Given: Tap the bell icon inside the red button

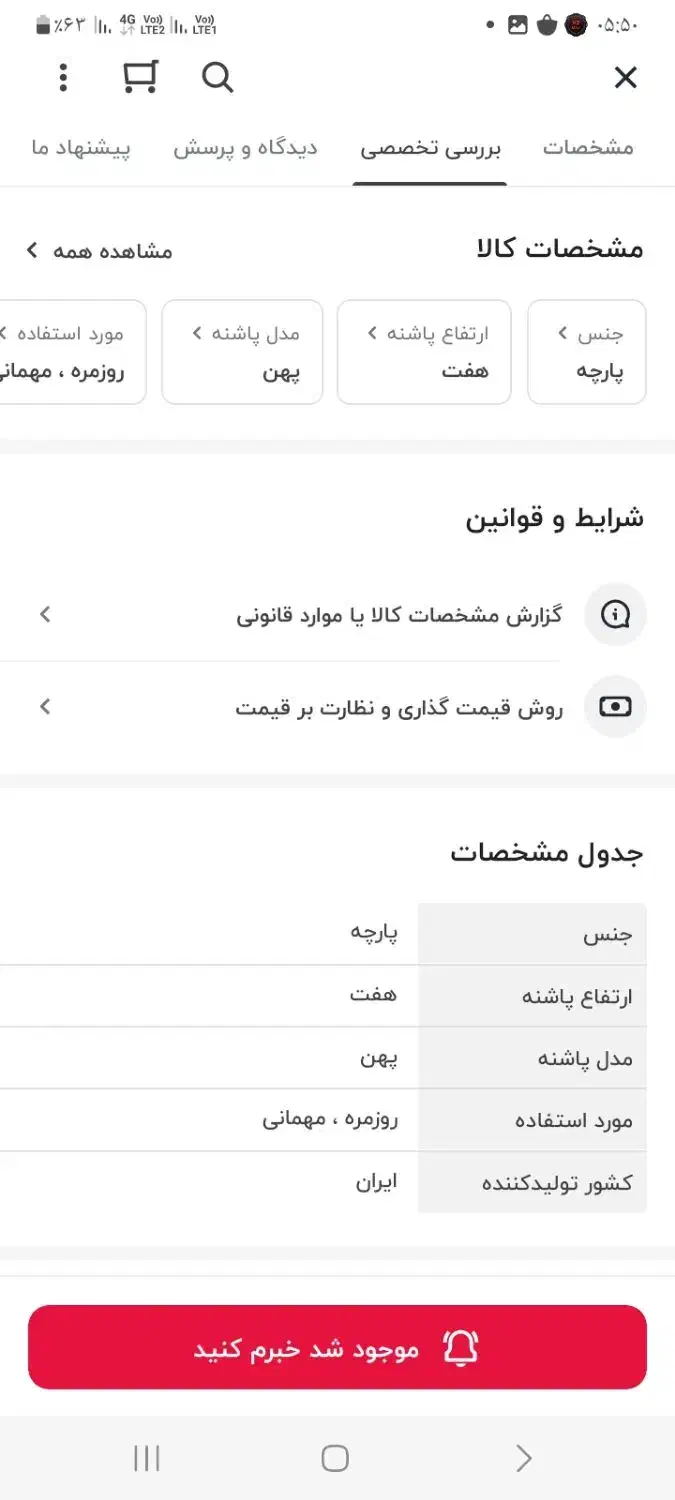Looking at the screenshot, I should (460, 1347).
